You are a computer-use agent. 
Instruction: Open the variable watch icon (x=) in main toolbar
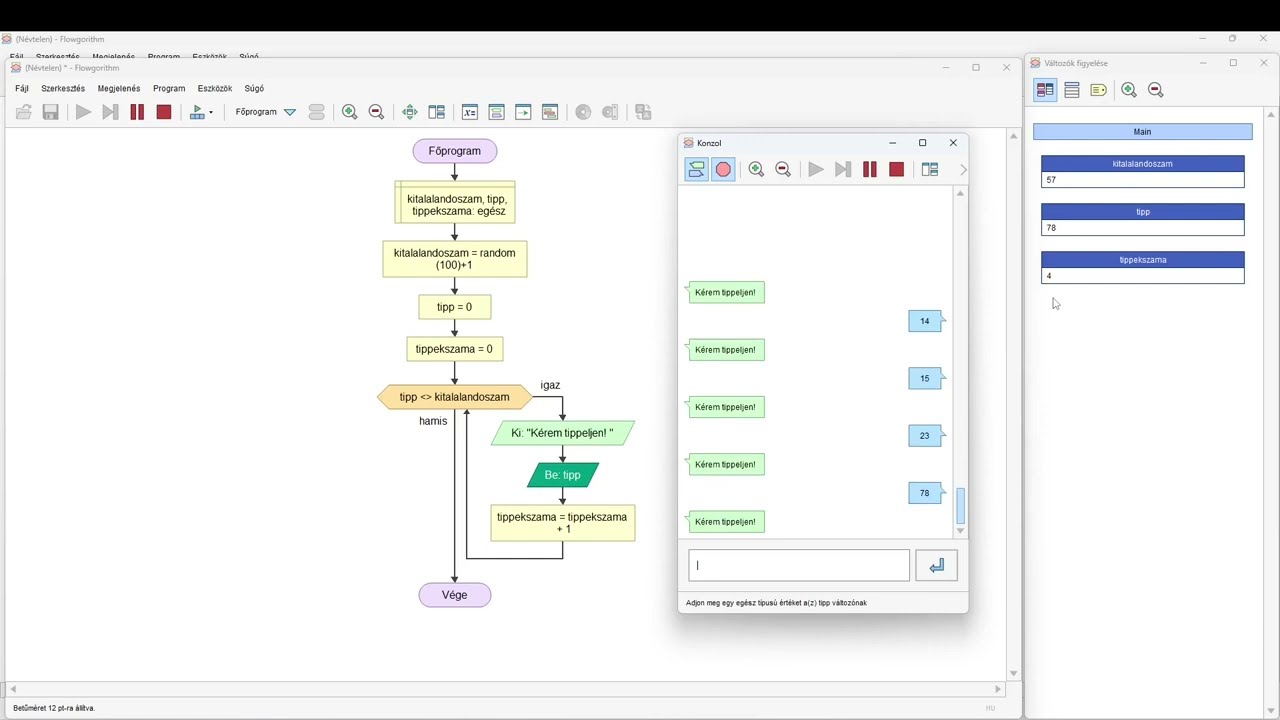470,112
